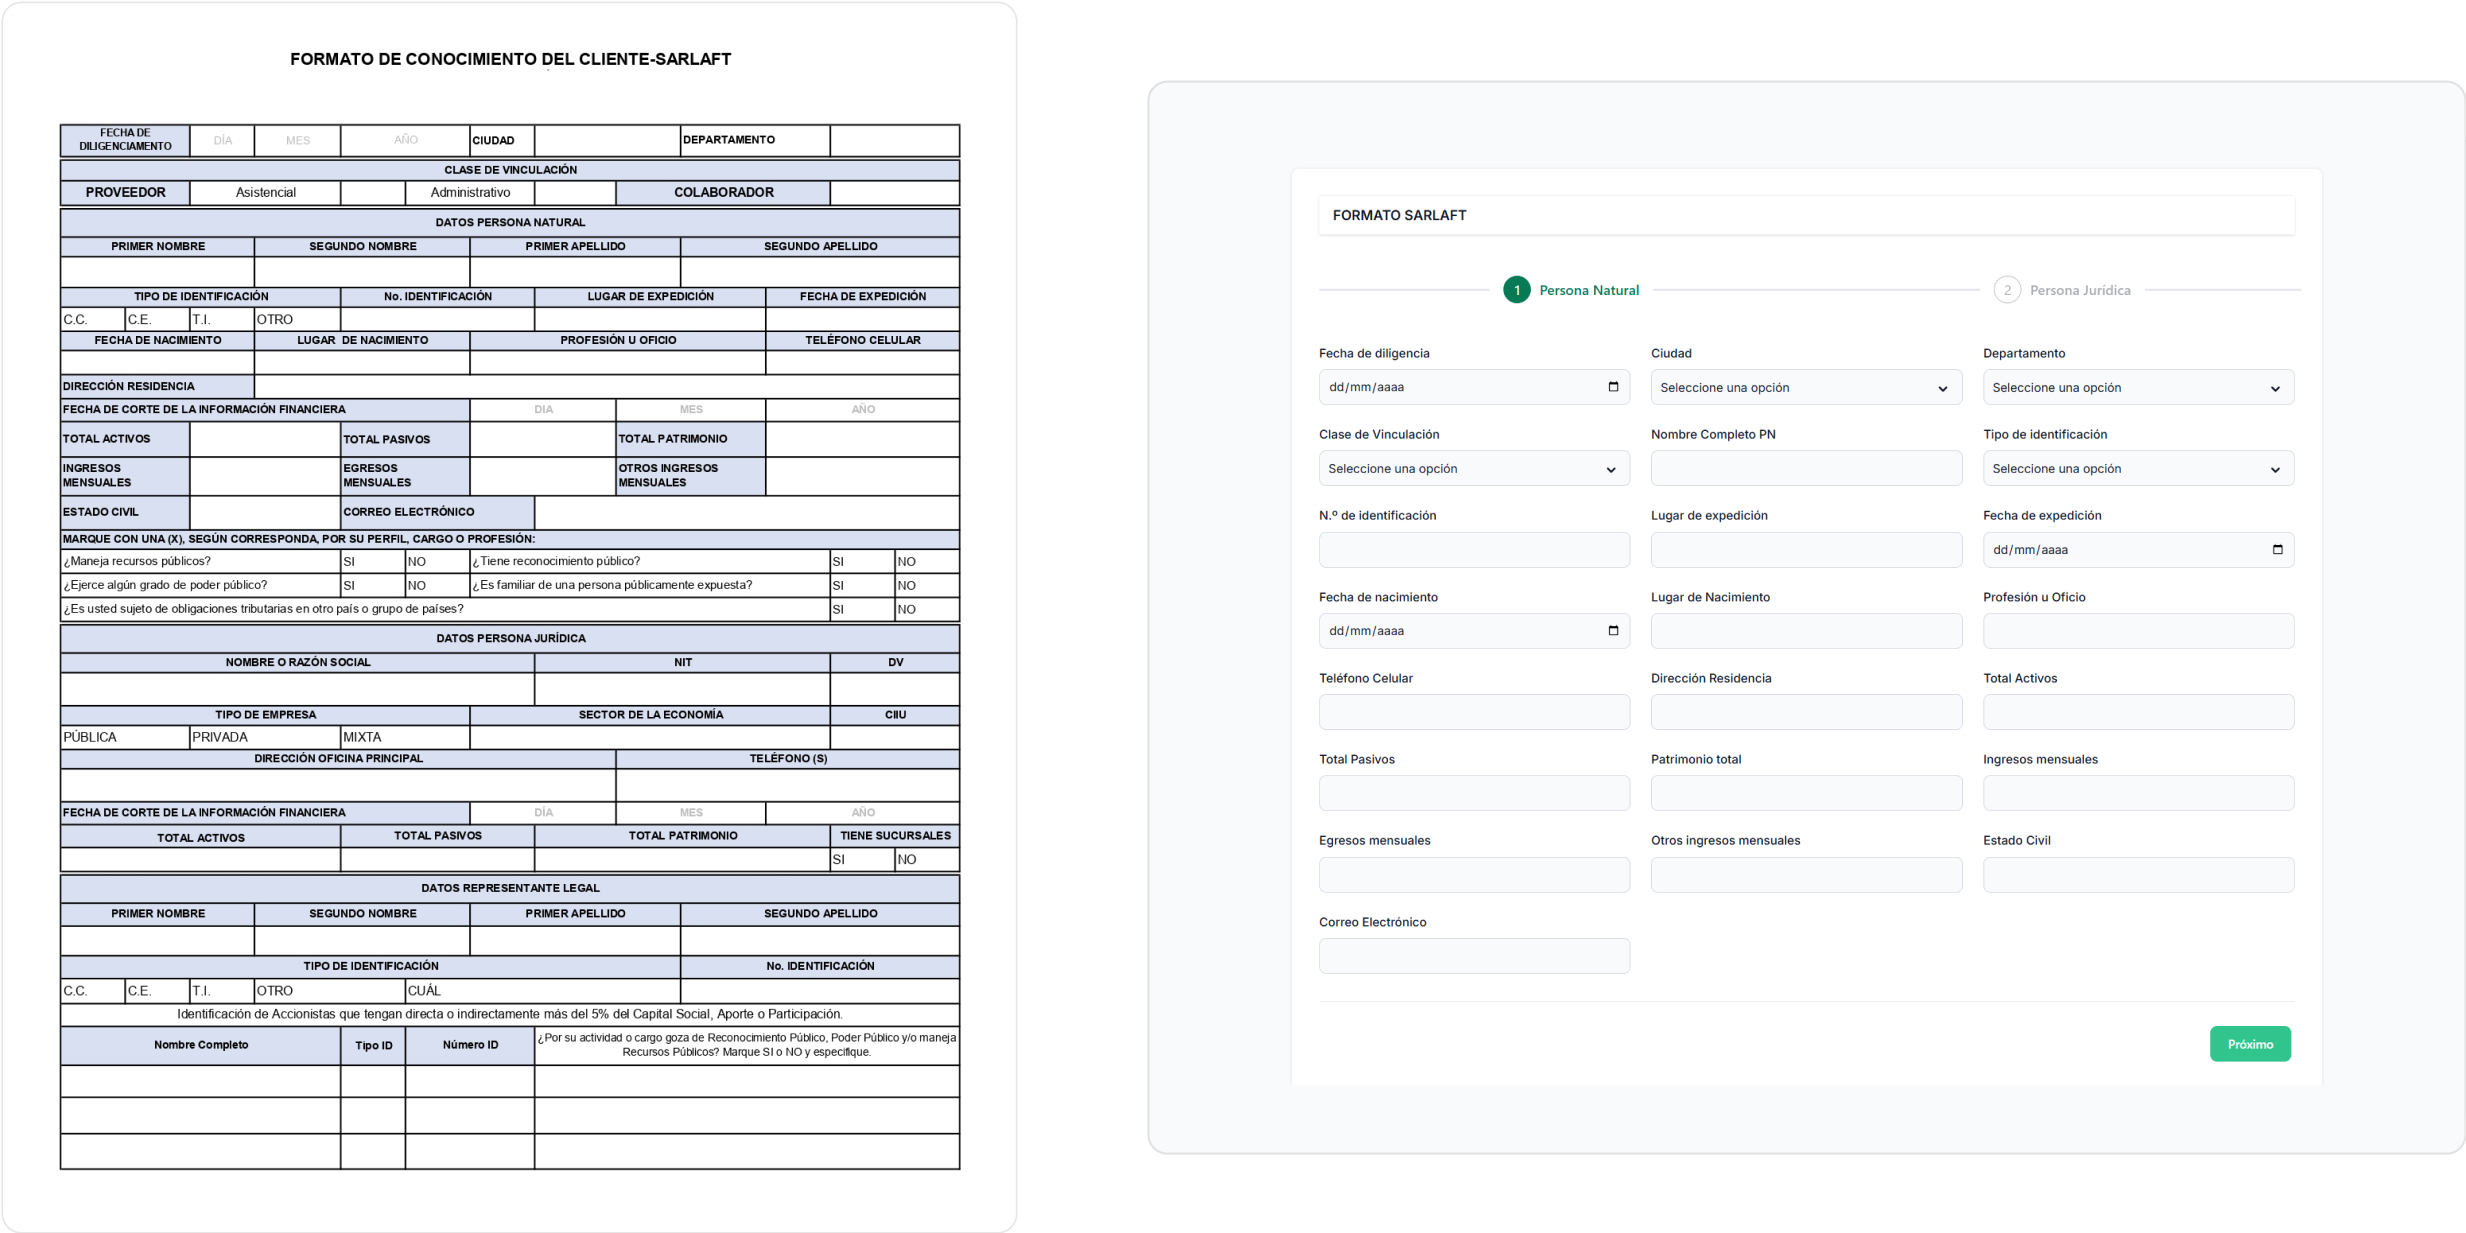
Task: Click step 2 circle Persona Jurídica
Action: tap(2006, 290)
